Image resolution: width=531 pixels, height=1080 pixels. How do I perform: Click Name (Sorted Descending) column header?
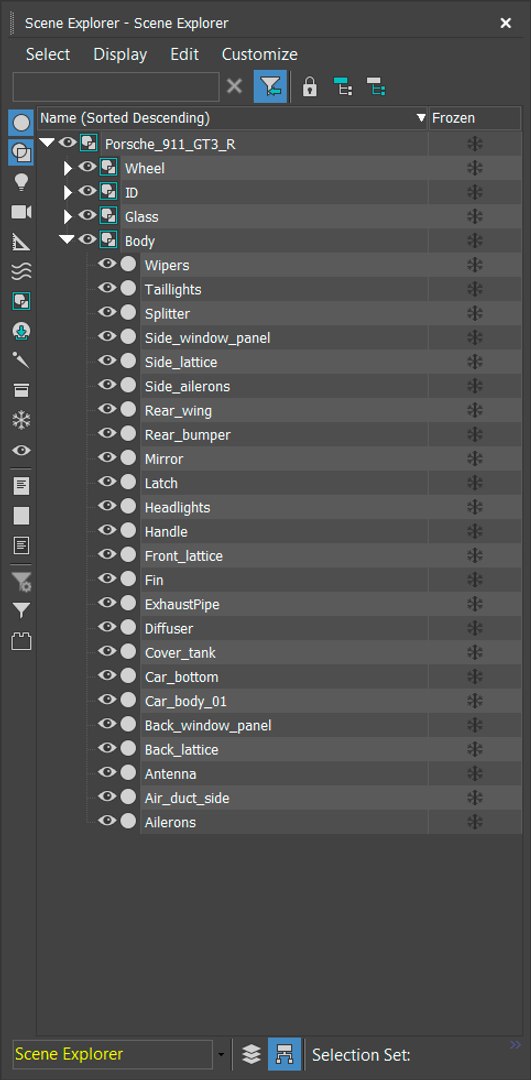point(233,118)
